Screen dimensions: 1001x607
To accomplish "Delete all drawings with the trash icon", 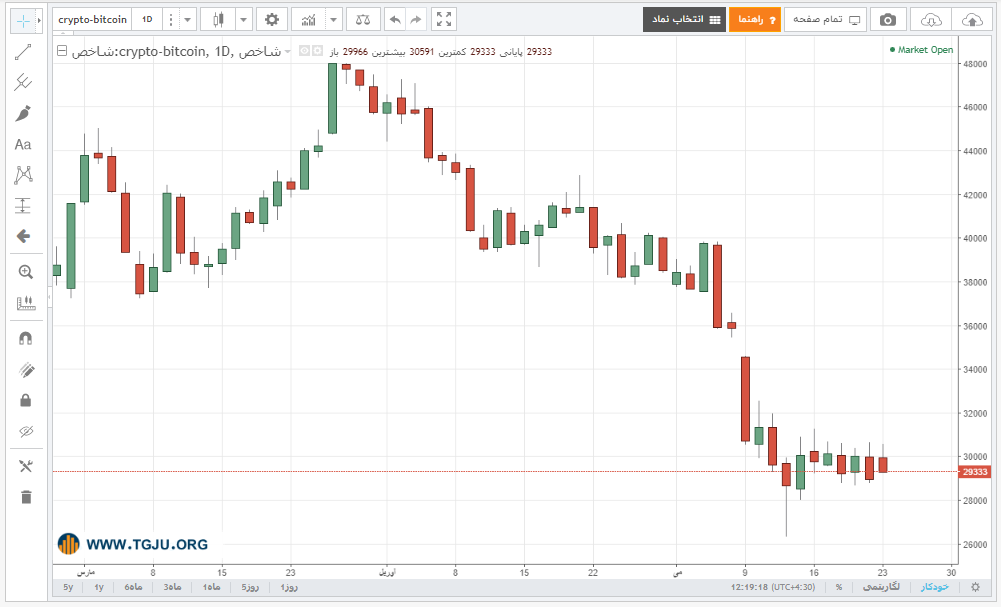I will [x=26, y=497].
